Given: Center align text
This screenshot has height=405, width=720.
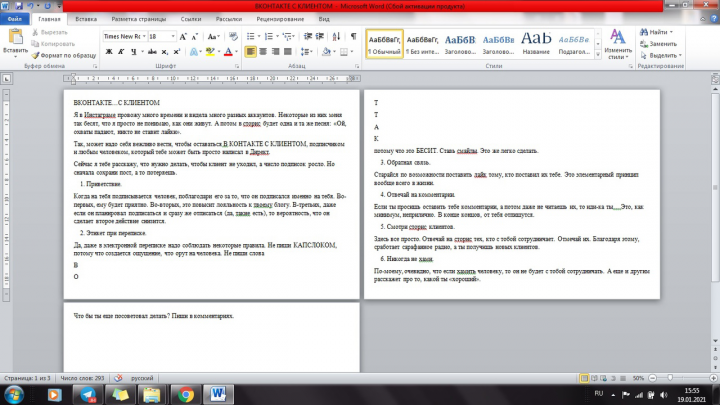Looking at the screenshot, I should pyautogui.click(x=263, y=51).
